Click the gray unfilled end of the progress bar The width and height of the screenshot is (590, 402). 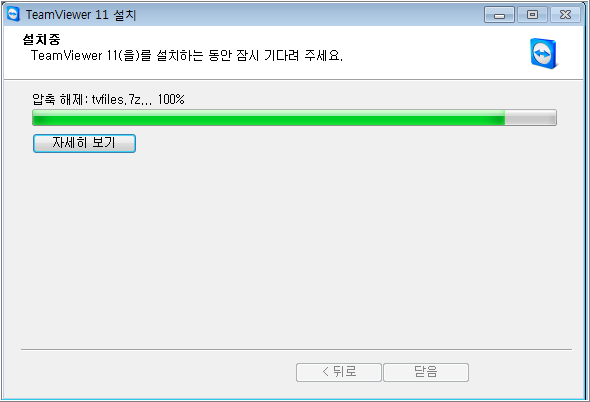tap(530, 117)
